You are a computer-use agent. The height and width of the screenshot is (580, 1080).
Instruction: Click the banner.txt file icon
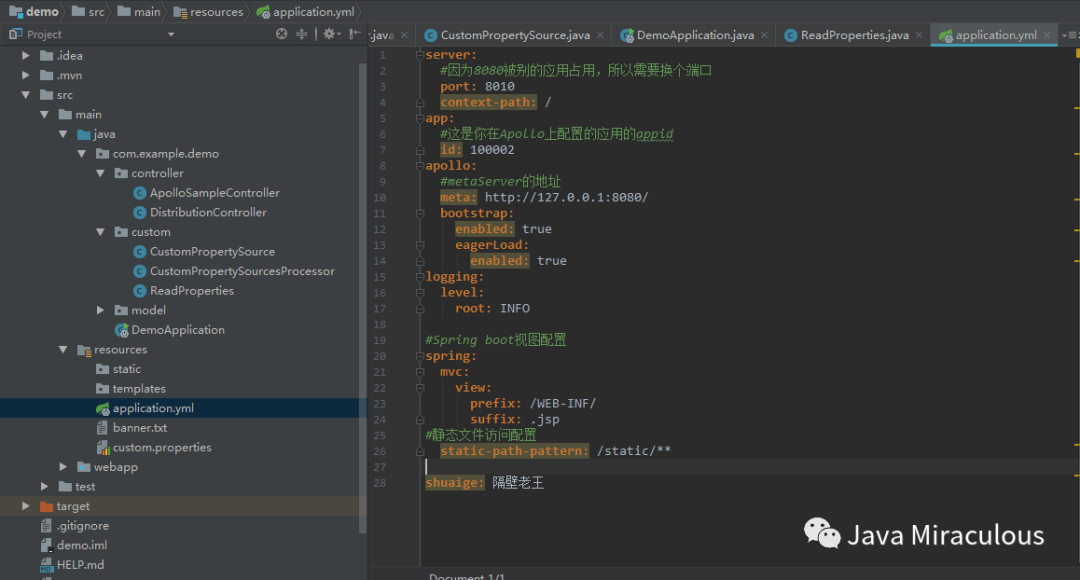tap(103, 428)
